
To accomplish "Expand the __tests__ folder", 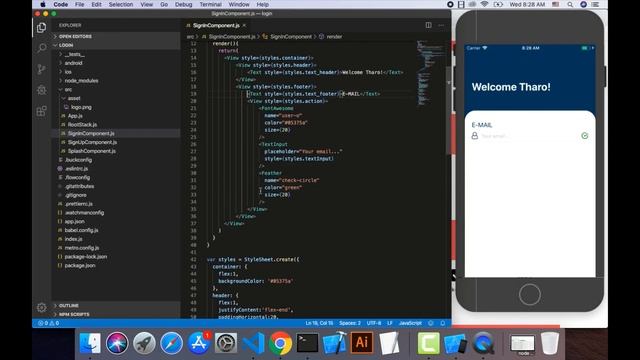I will [x=116, y=54].
